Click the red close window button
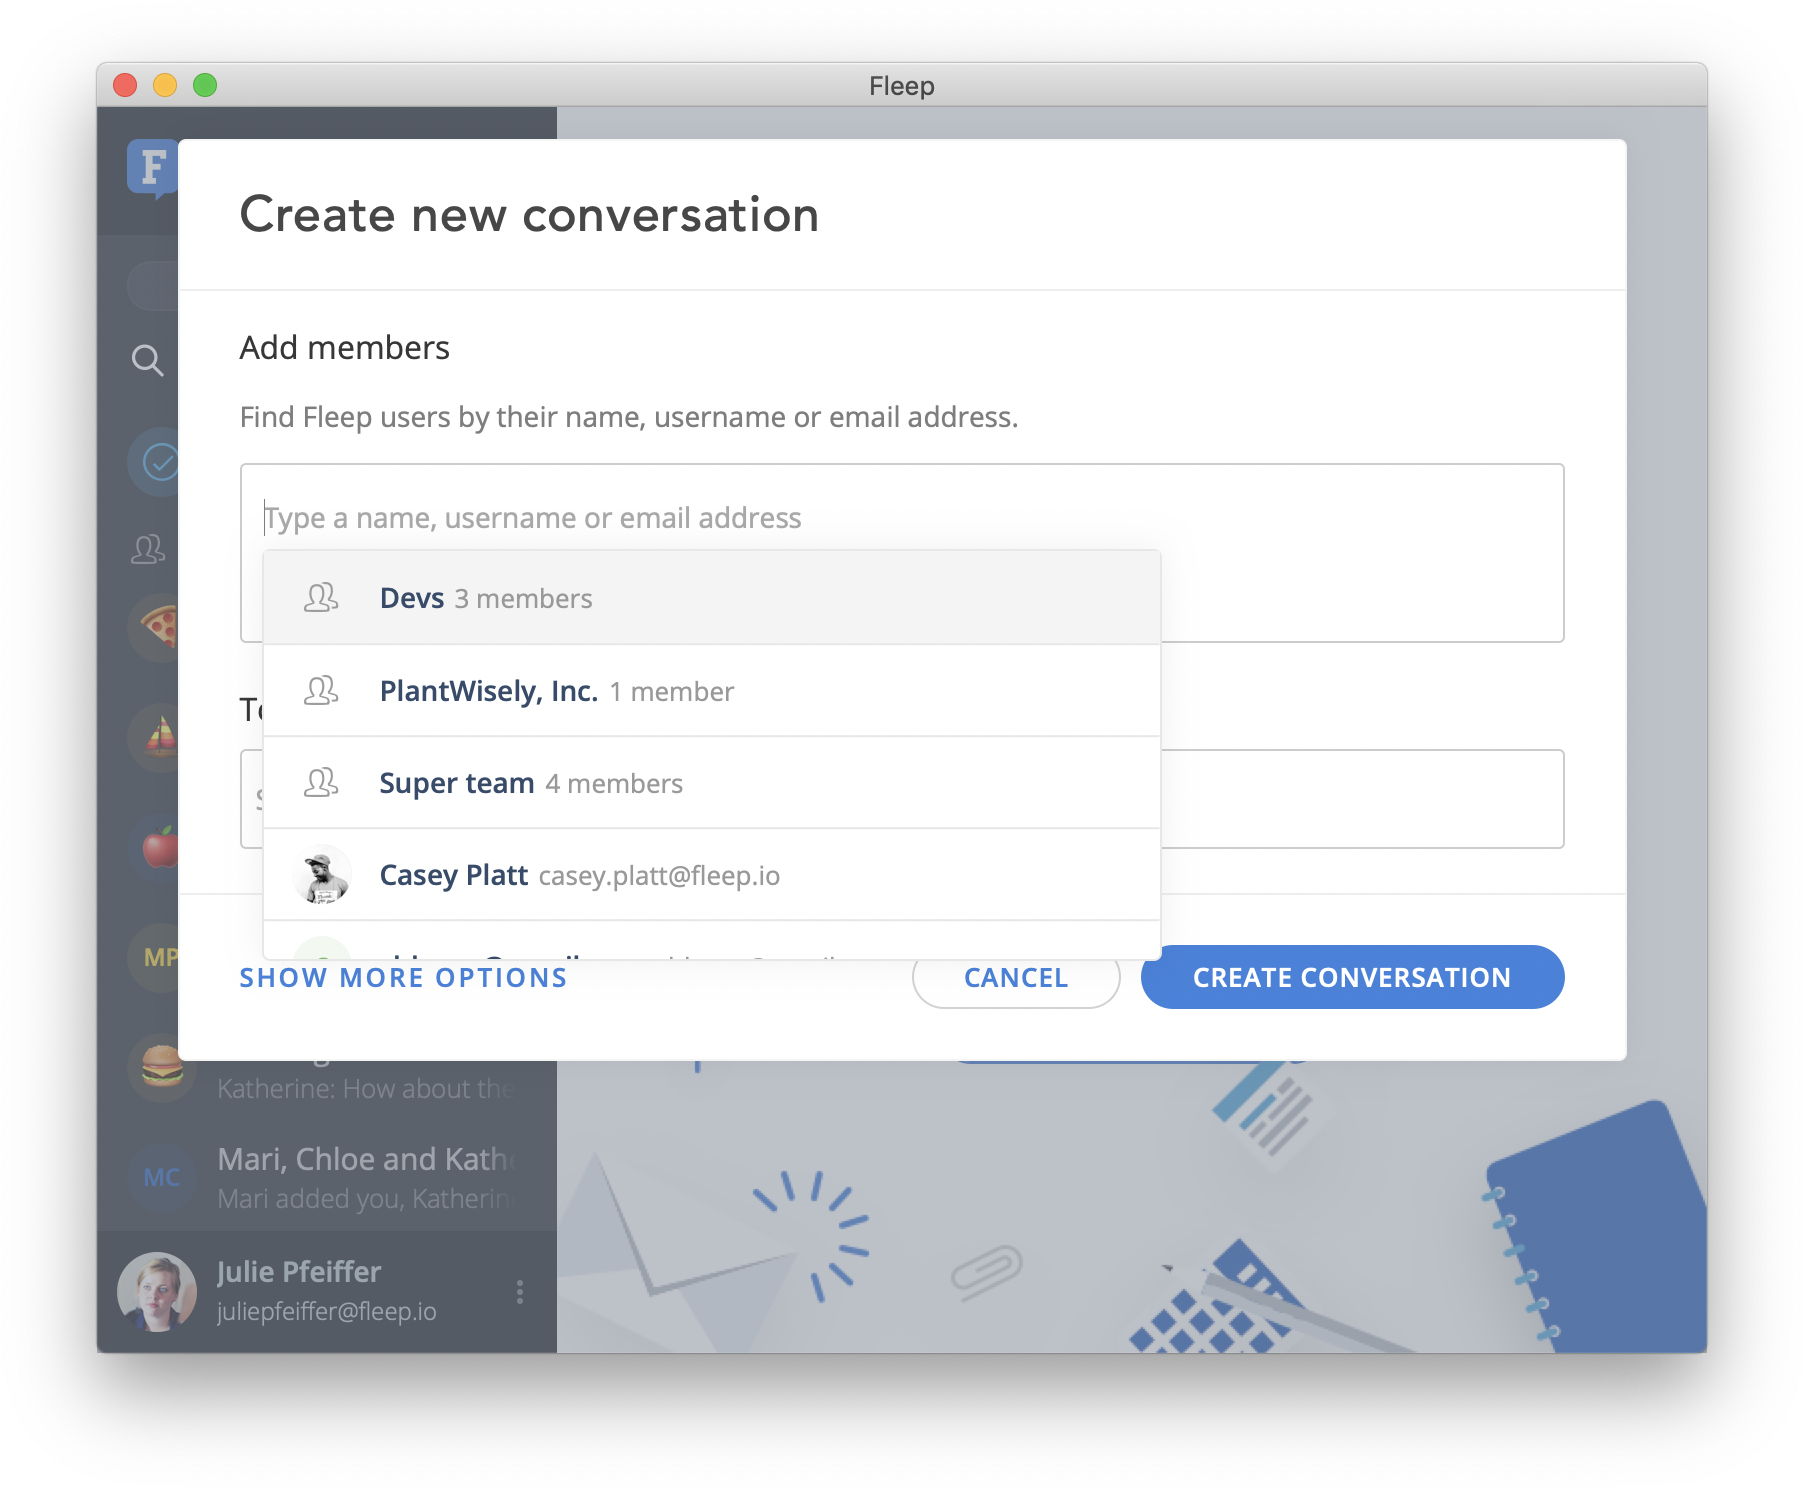The image size is (1803, 1487). point(125,85)
